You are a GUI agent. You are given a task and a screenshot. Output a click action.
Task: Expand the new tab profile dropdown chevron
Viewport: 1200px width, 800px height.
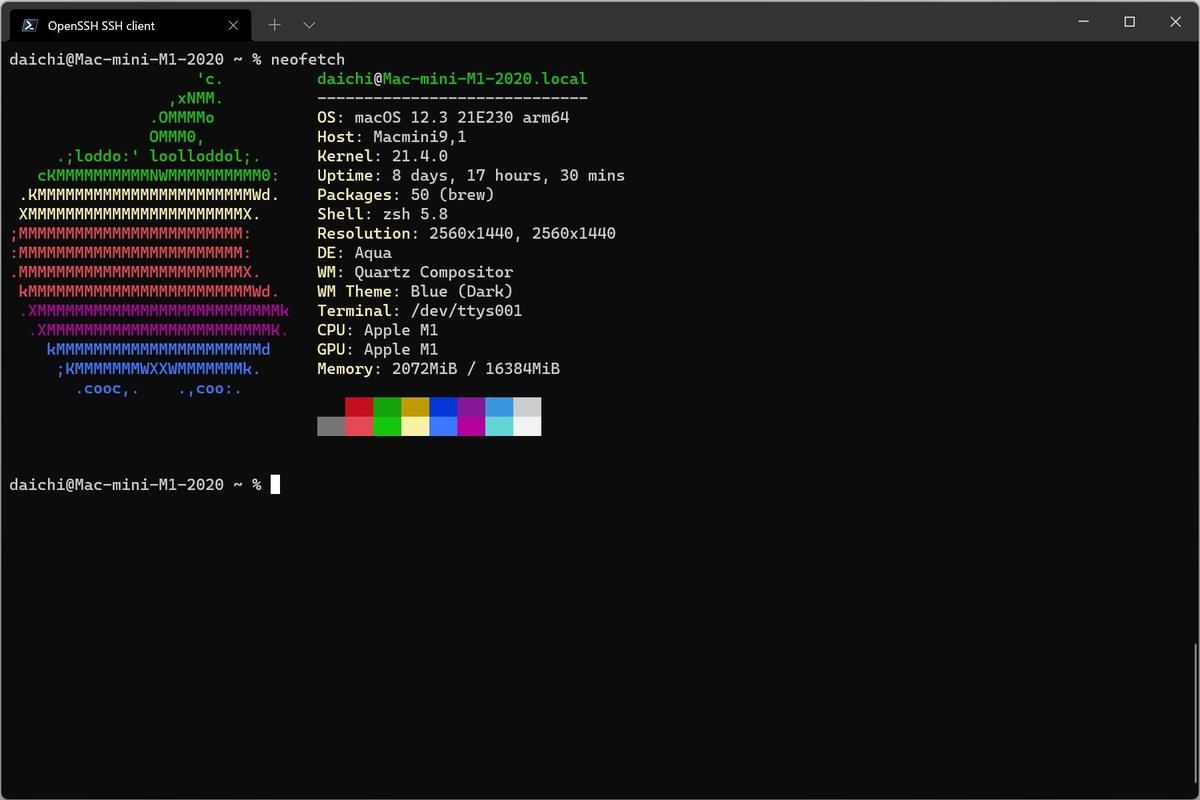click(309, 25)
